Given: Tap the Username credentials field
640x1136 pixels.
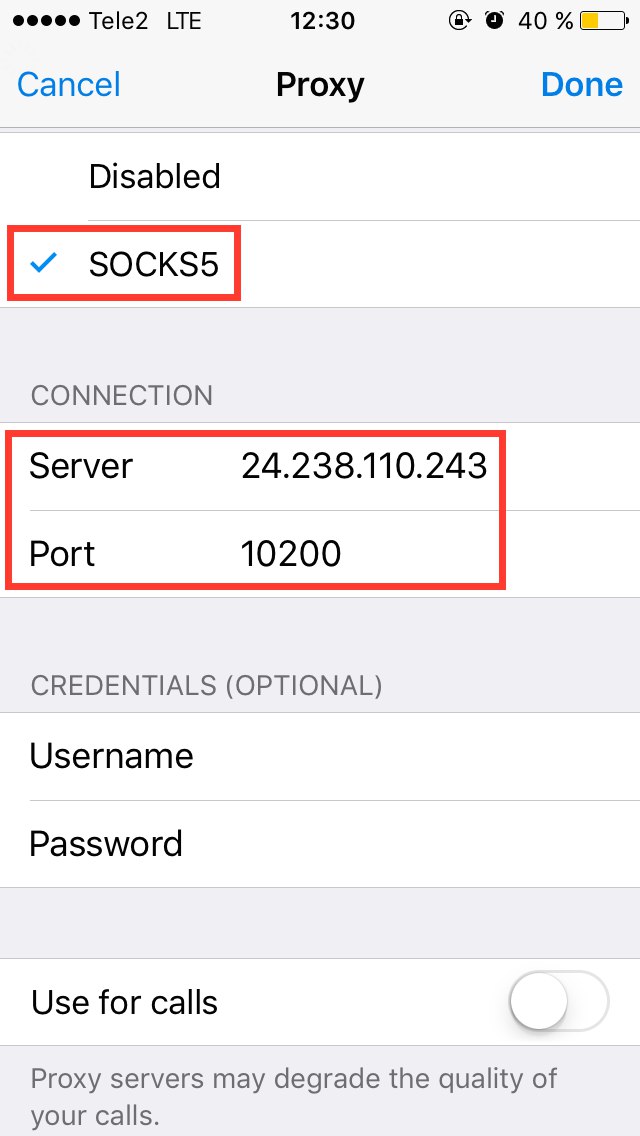Looking at the screenshot, I should point(320,756).
